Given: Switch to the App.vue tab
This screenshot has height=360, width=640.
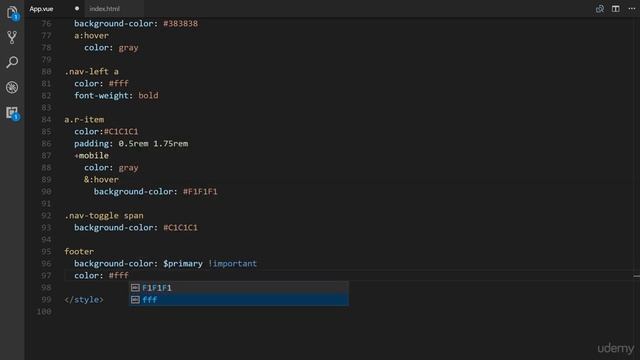Looking at the screenshot, I should click(x=41, y=9).
